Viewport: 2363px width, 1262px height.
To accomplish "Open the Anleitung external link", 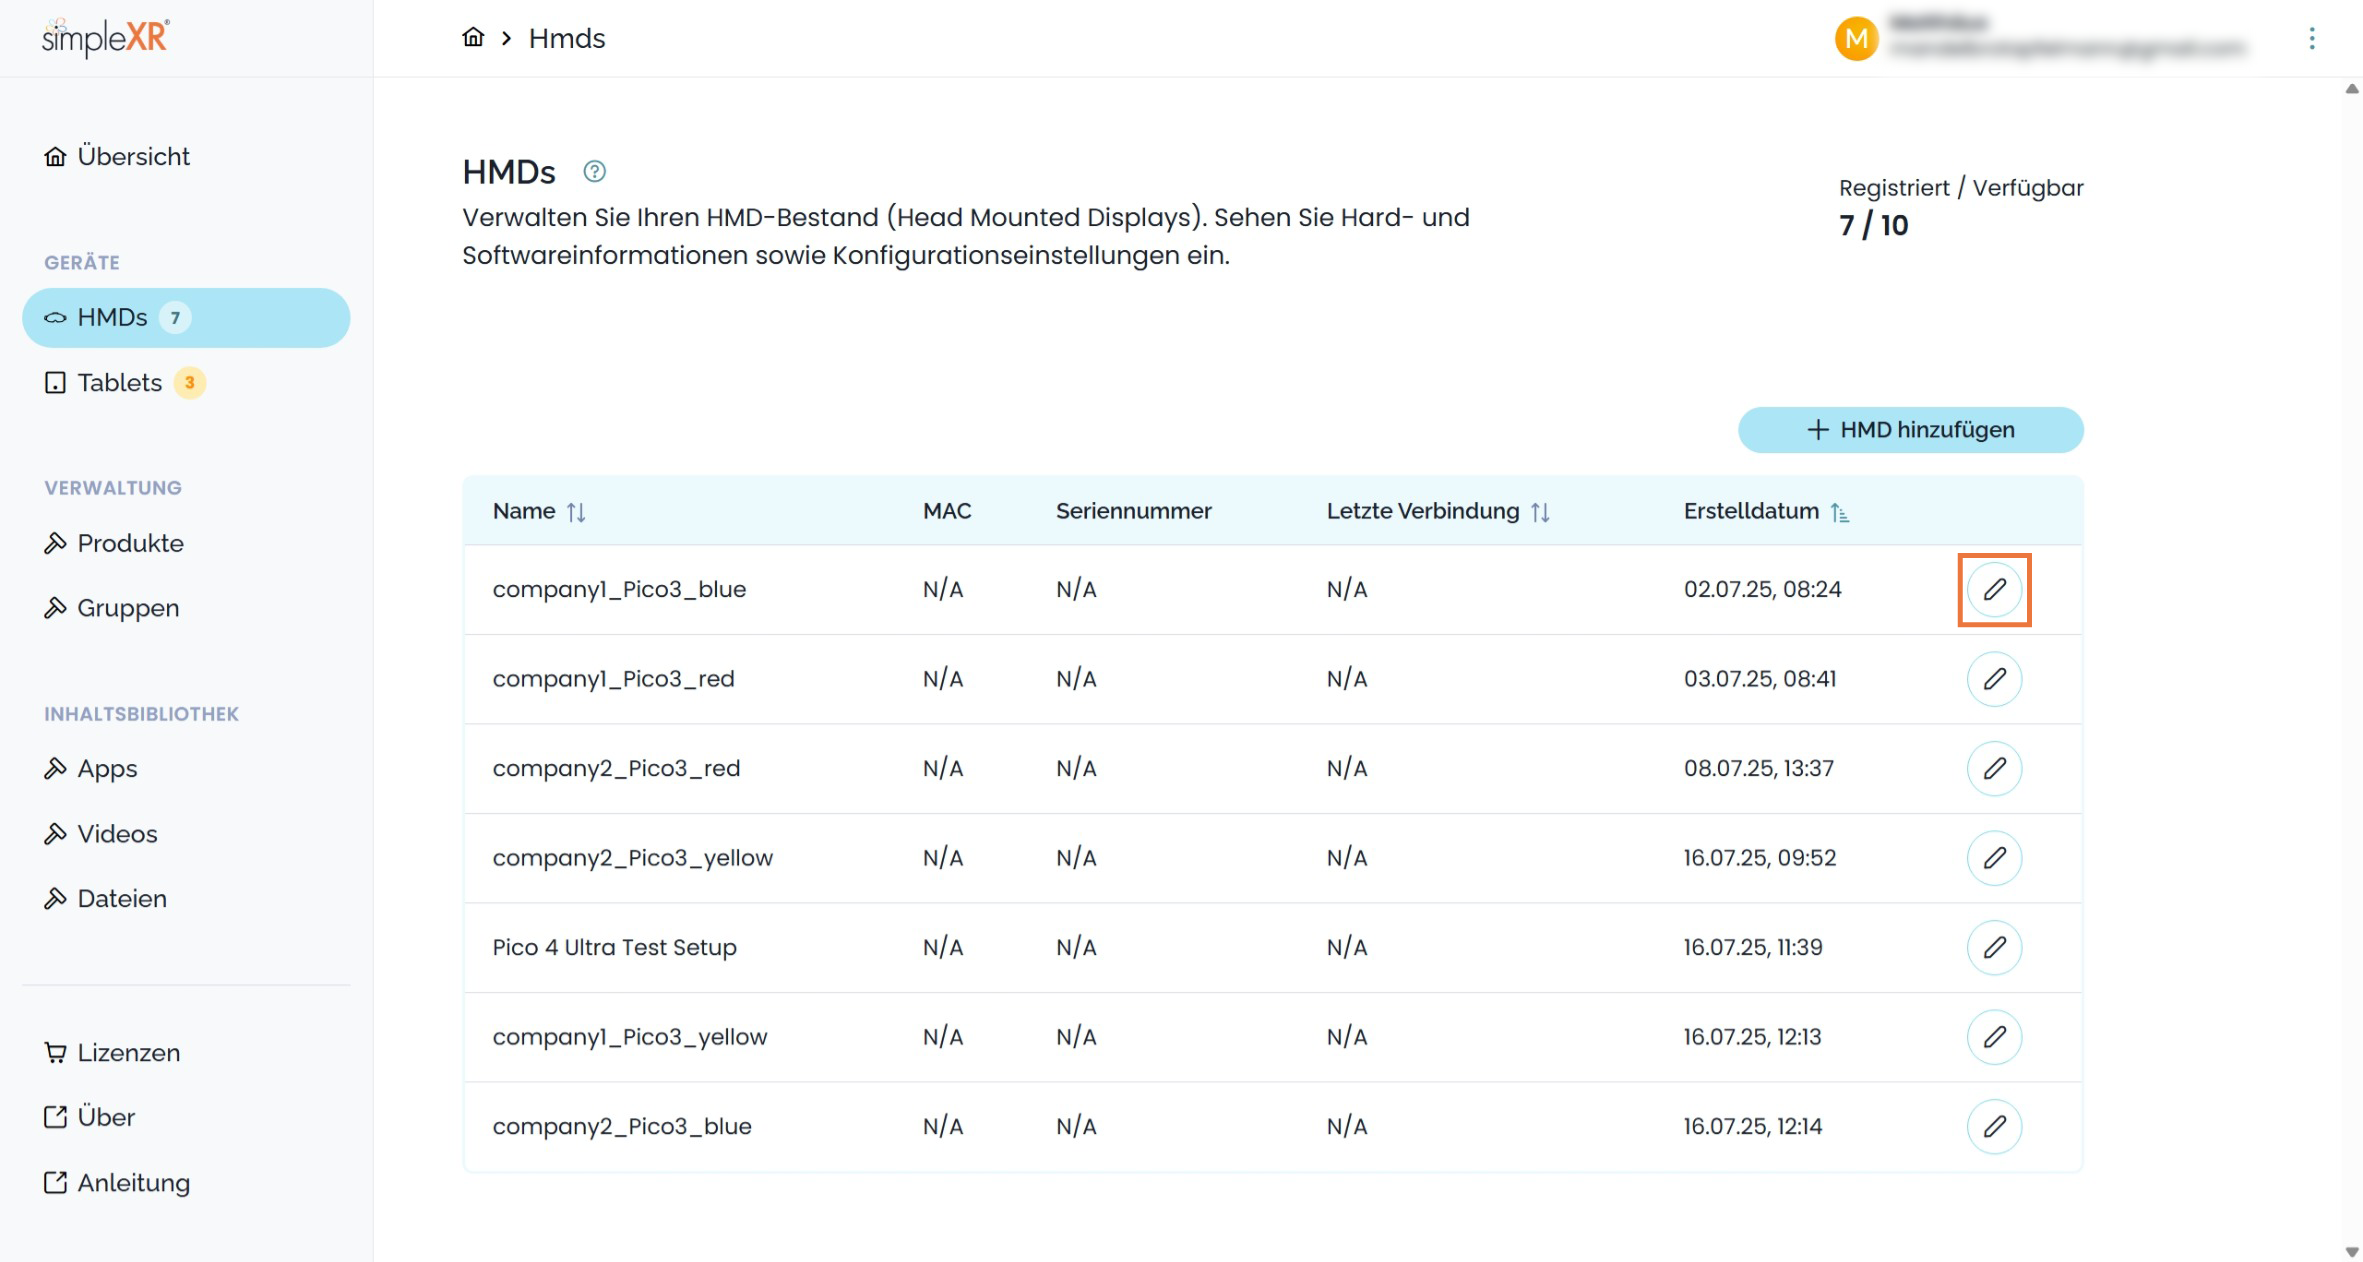I will [133, 1183].
